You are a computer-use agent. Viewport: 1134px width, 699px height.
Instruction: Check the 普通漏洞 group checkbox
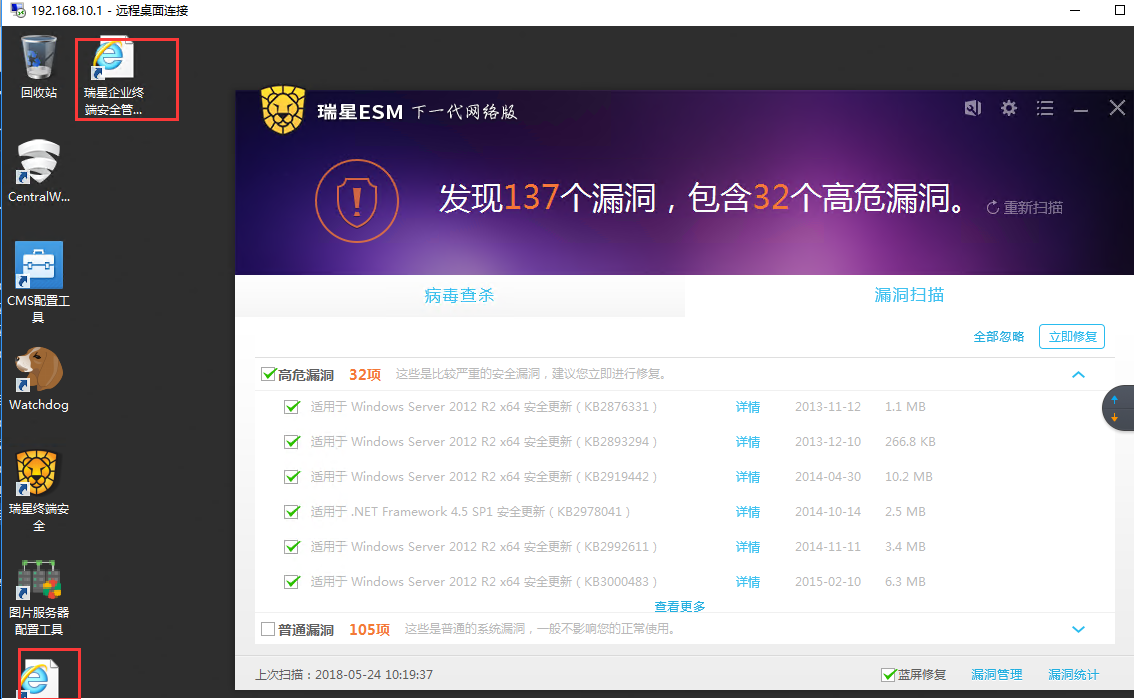point(268,629)
